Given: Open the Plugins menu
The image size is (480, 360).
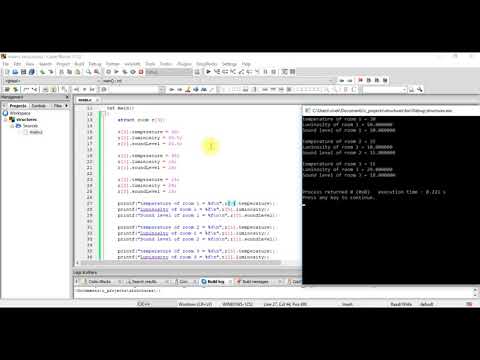Looking at the screenshot, I should (184, 64).
